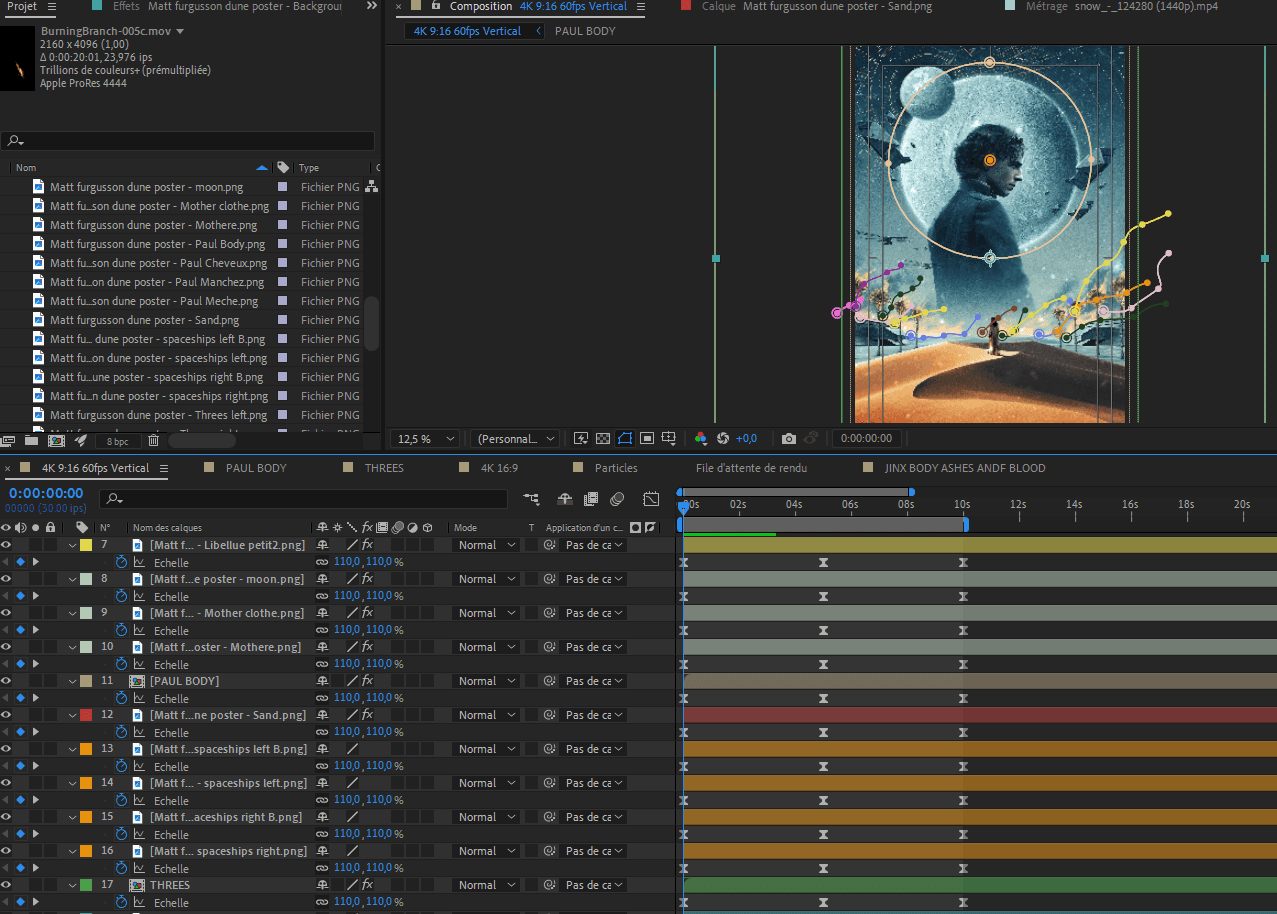Click the Scale stopwatch on the moon.png layer
The width and height of the screenshot is (1277, 914).
pos(122,596)
